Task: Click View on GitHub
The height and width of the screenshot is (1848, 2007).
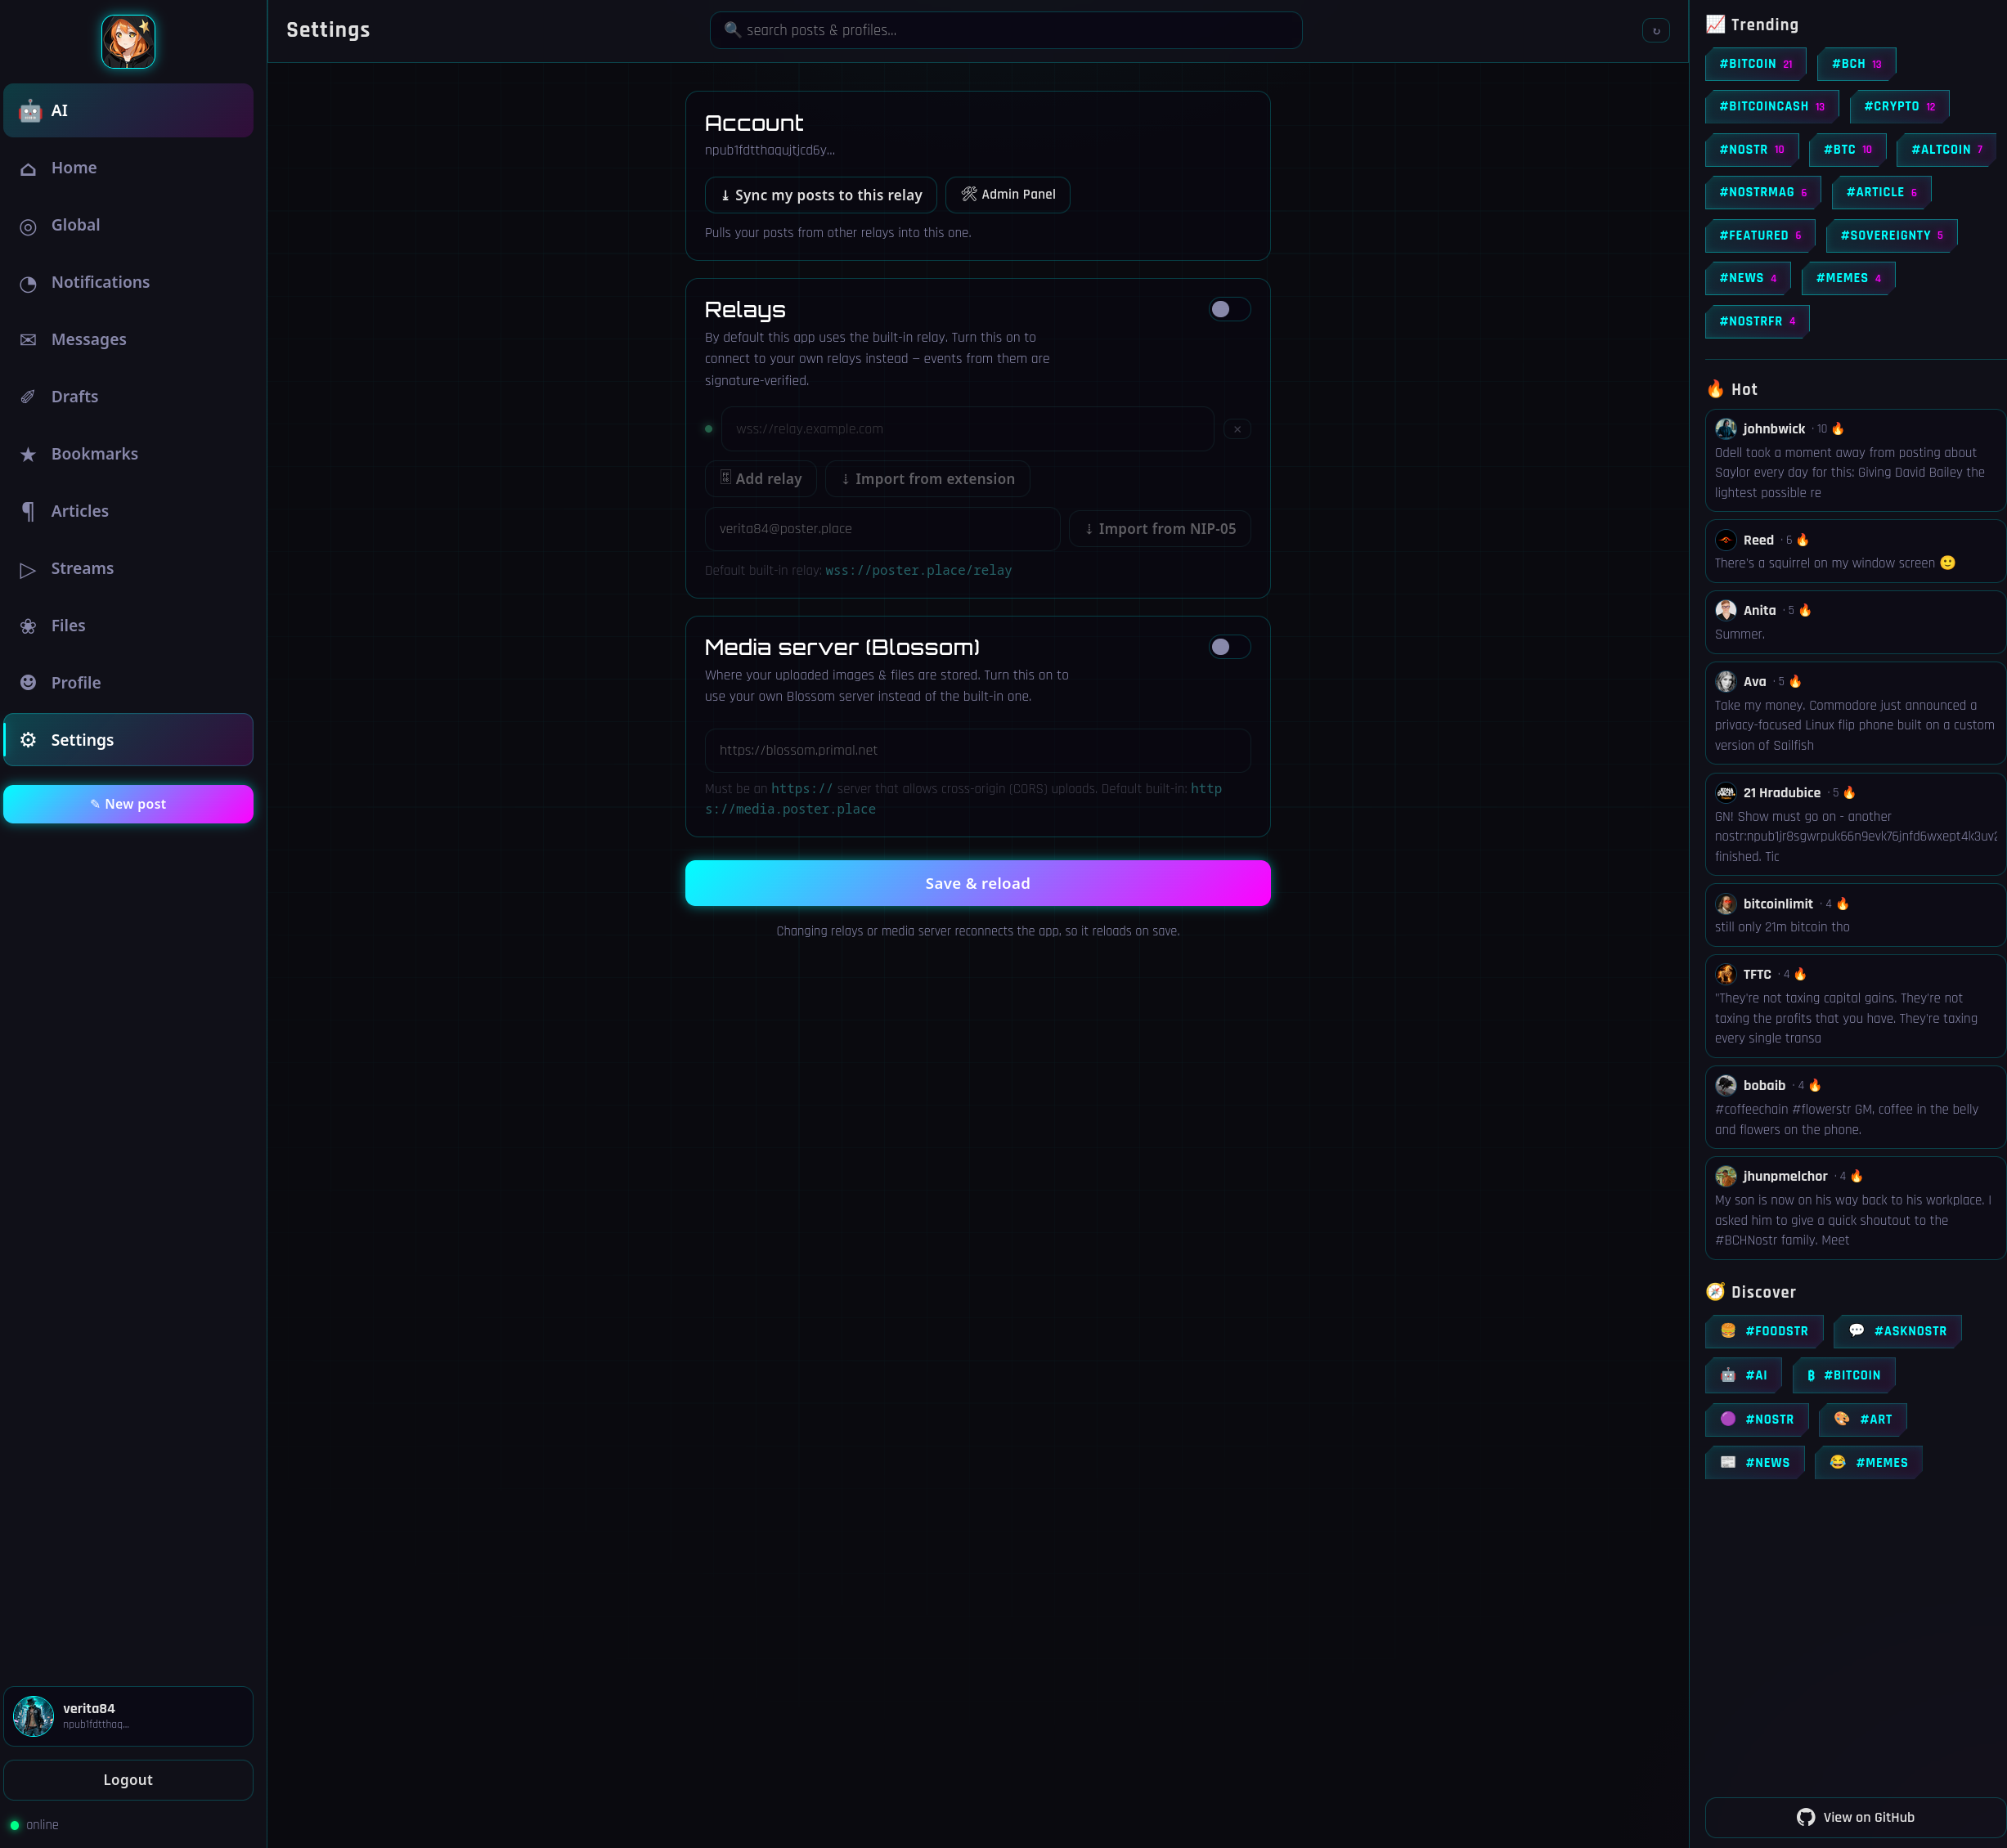Action: click(1855, 1817)
